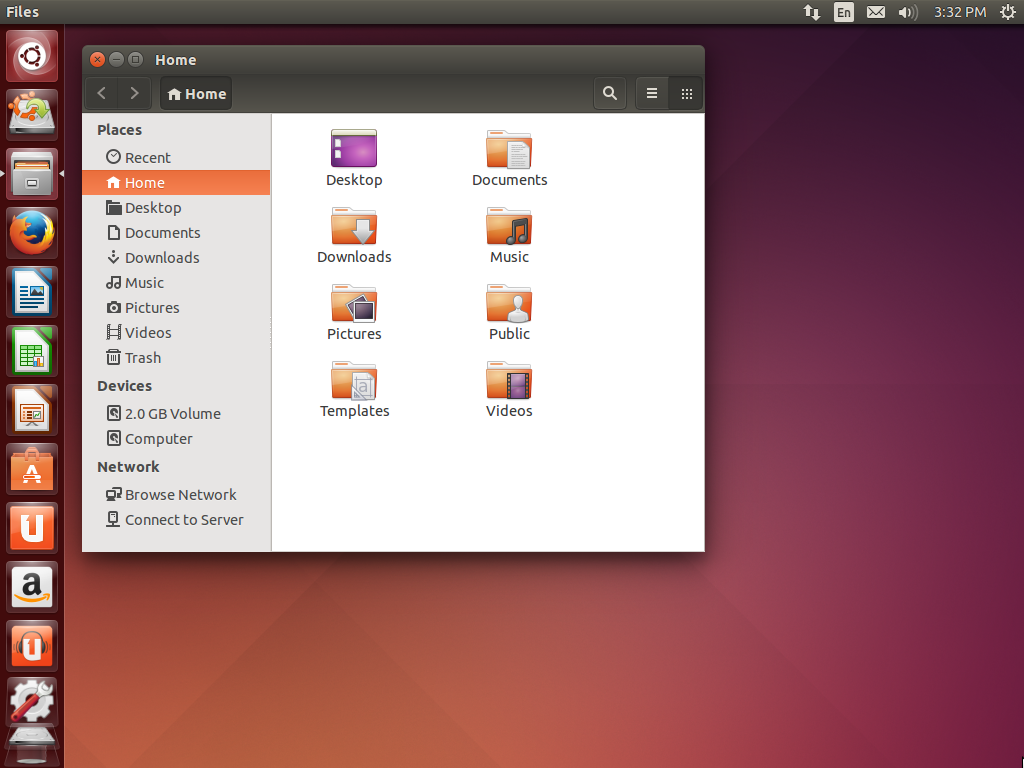Image resolution: width=1024 pixels, height=768 pixels.
Task: Open Ubuntu Software Center launcher icon
Action: pos(32,469)
